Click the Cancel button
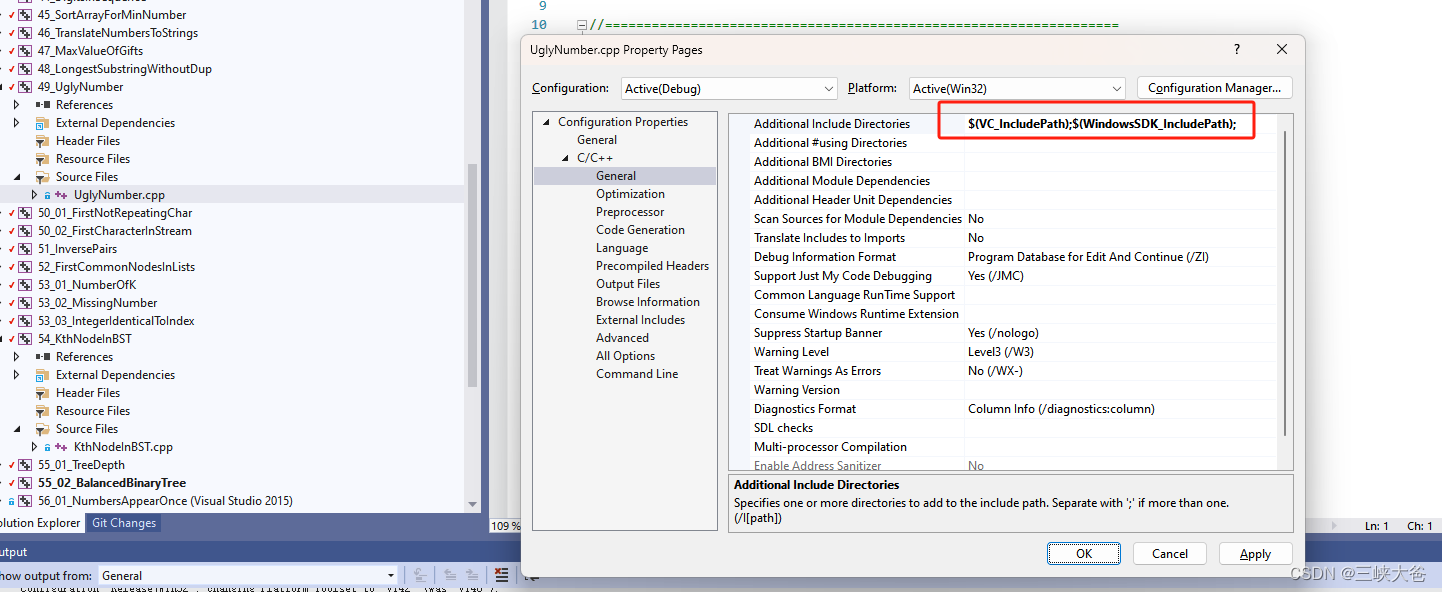Screen dimensions: 1442x592 [1170, 553]
